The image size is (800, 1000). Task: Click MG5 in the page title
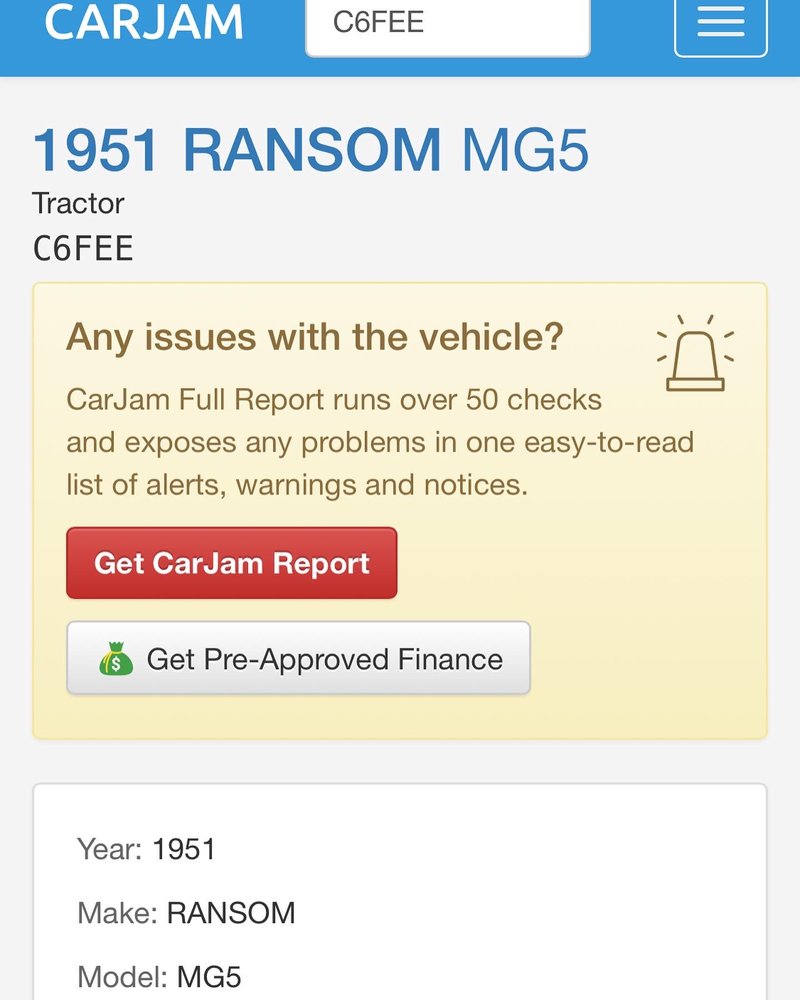pyautogui.click(x=524, y=151)
